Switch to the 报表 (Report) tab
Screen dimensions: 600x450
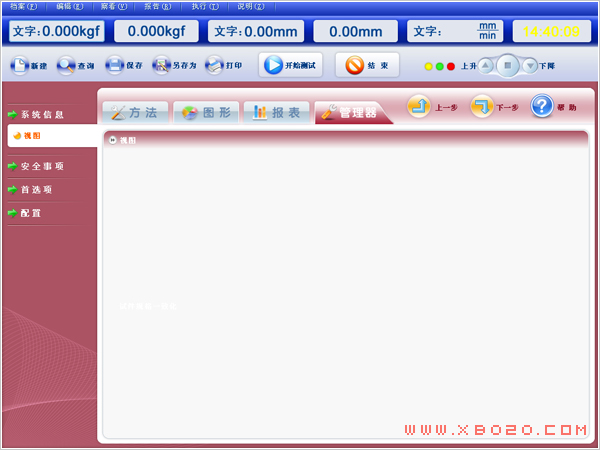point(274,113)
